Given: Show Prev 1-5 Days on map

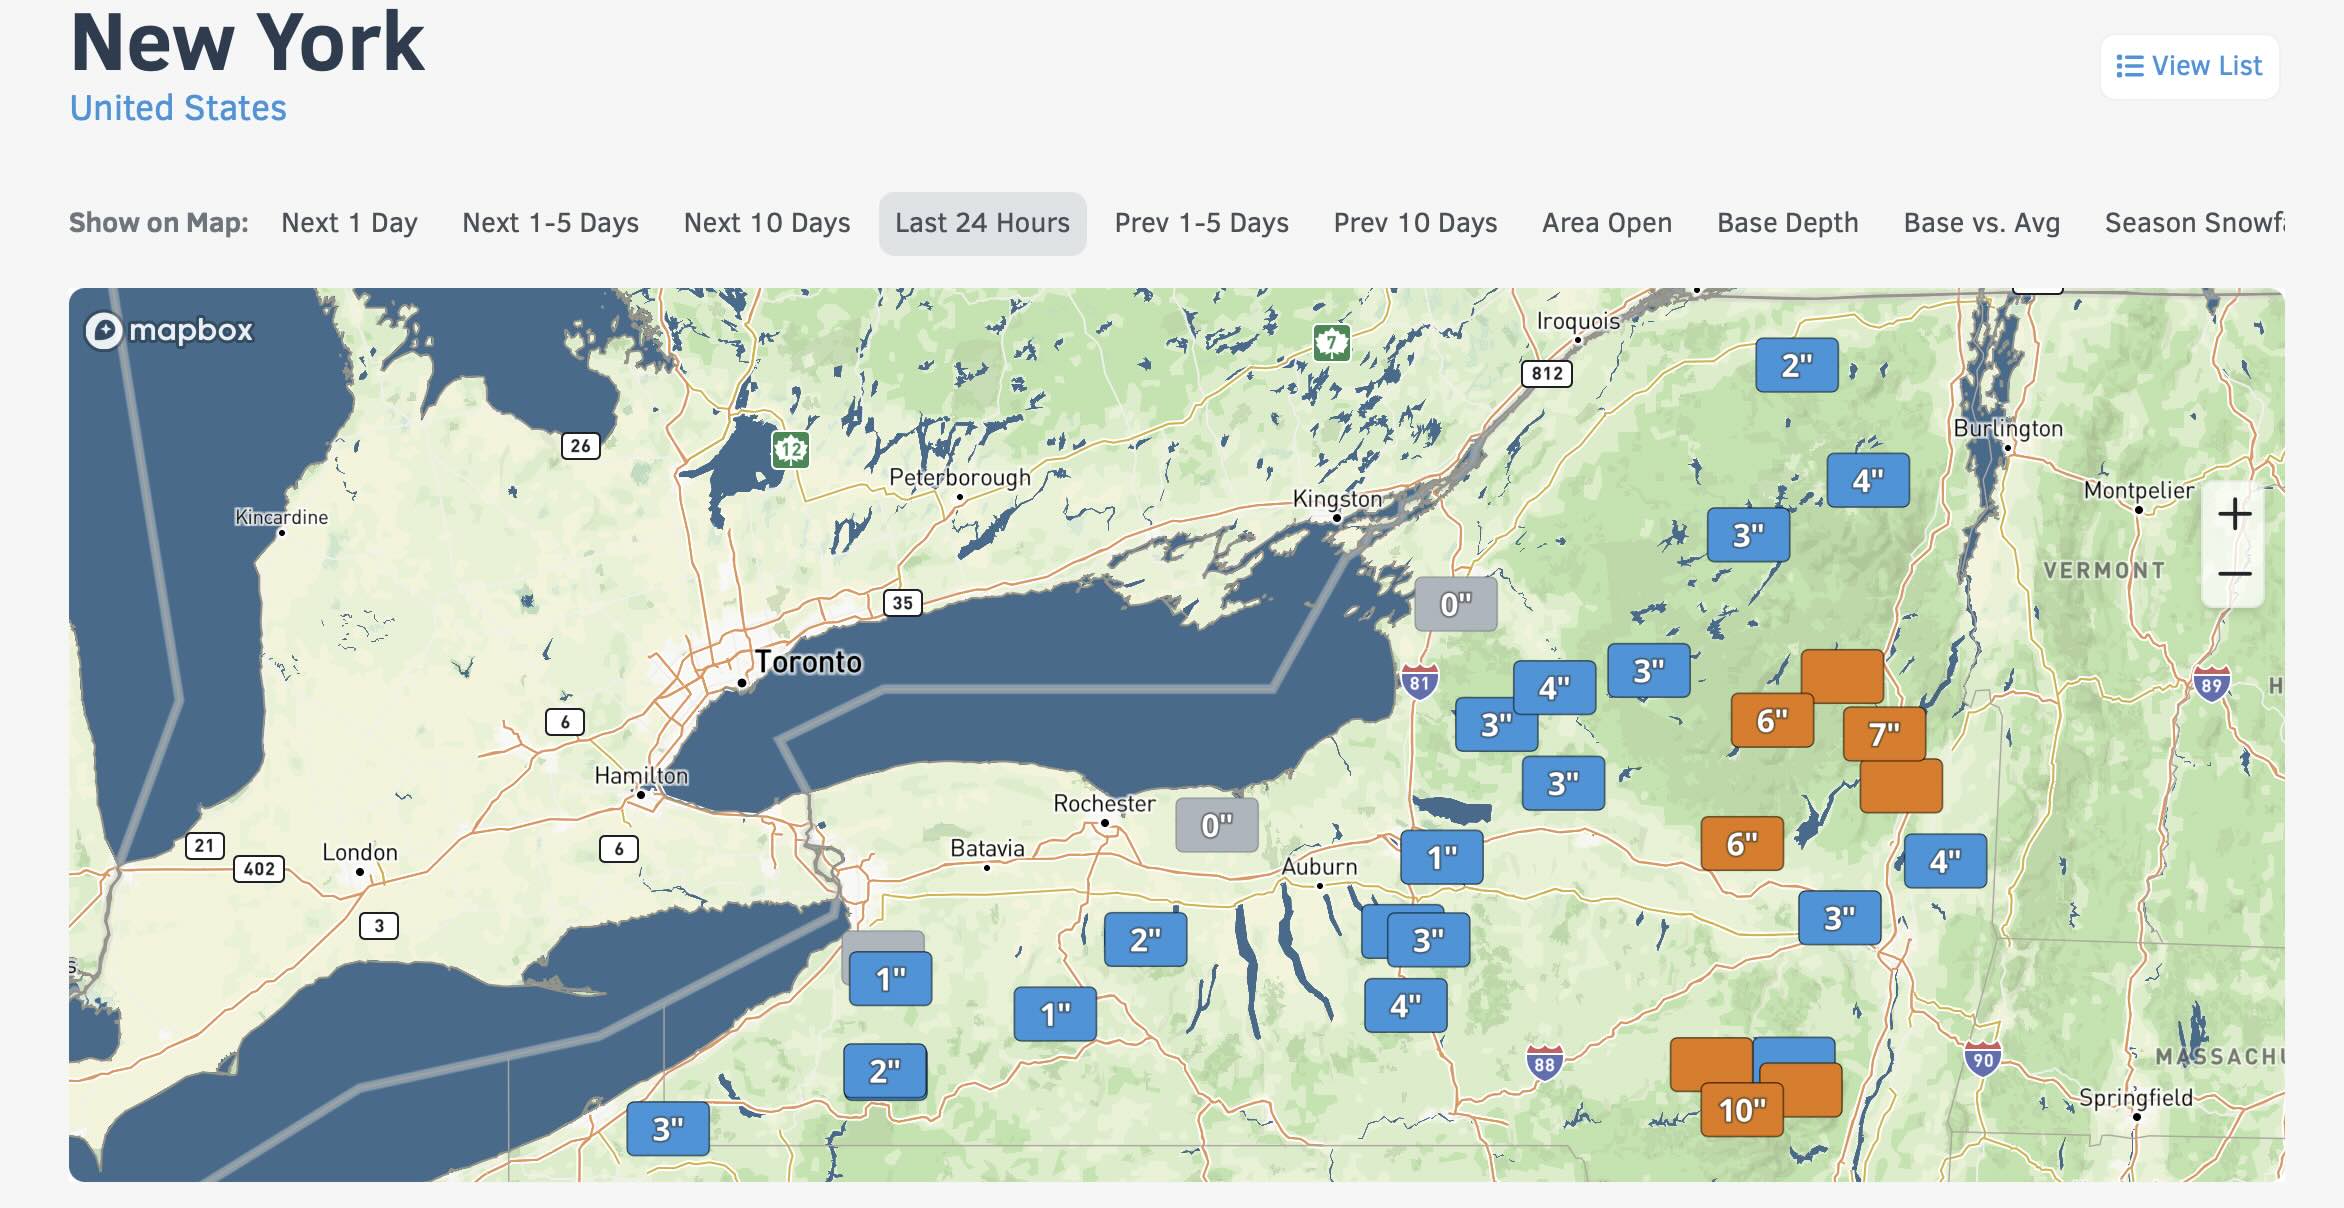Looking at the screenshot, I should [x=1201, y=223].
